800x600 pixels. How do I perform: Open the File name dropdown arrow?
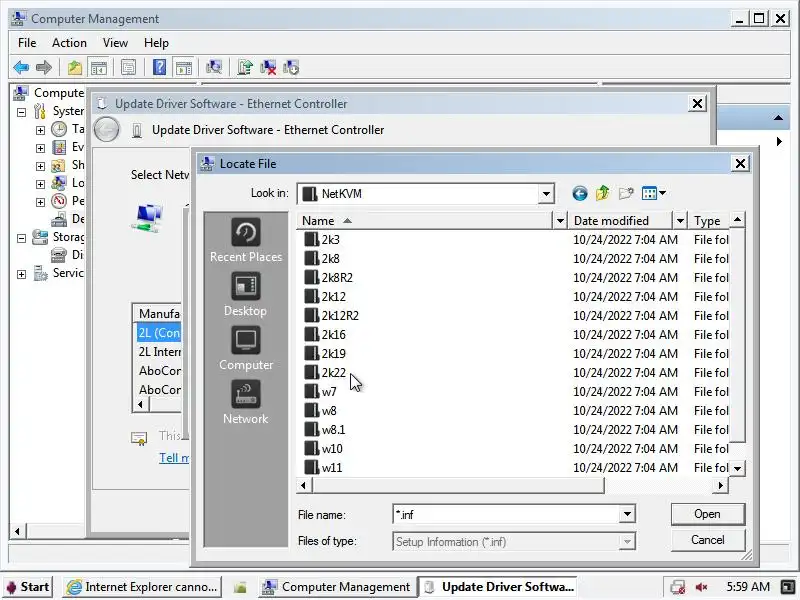click(627, 514)
